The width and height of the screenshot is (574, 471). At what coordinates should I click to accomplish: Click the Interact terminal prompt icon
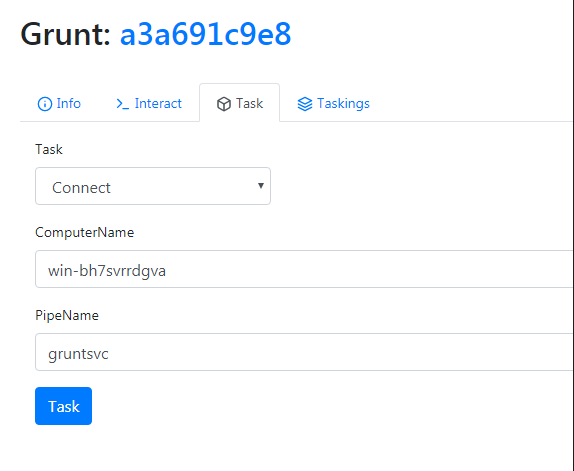[x=122, y=104]
